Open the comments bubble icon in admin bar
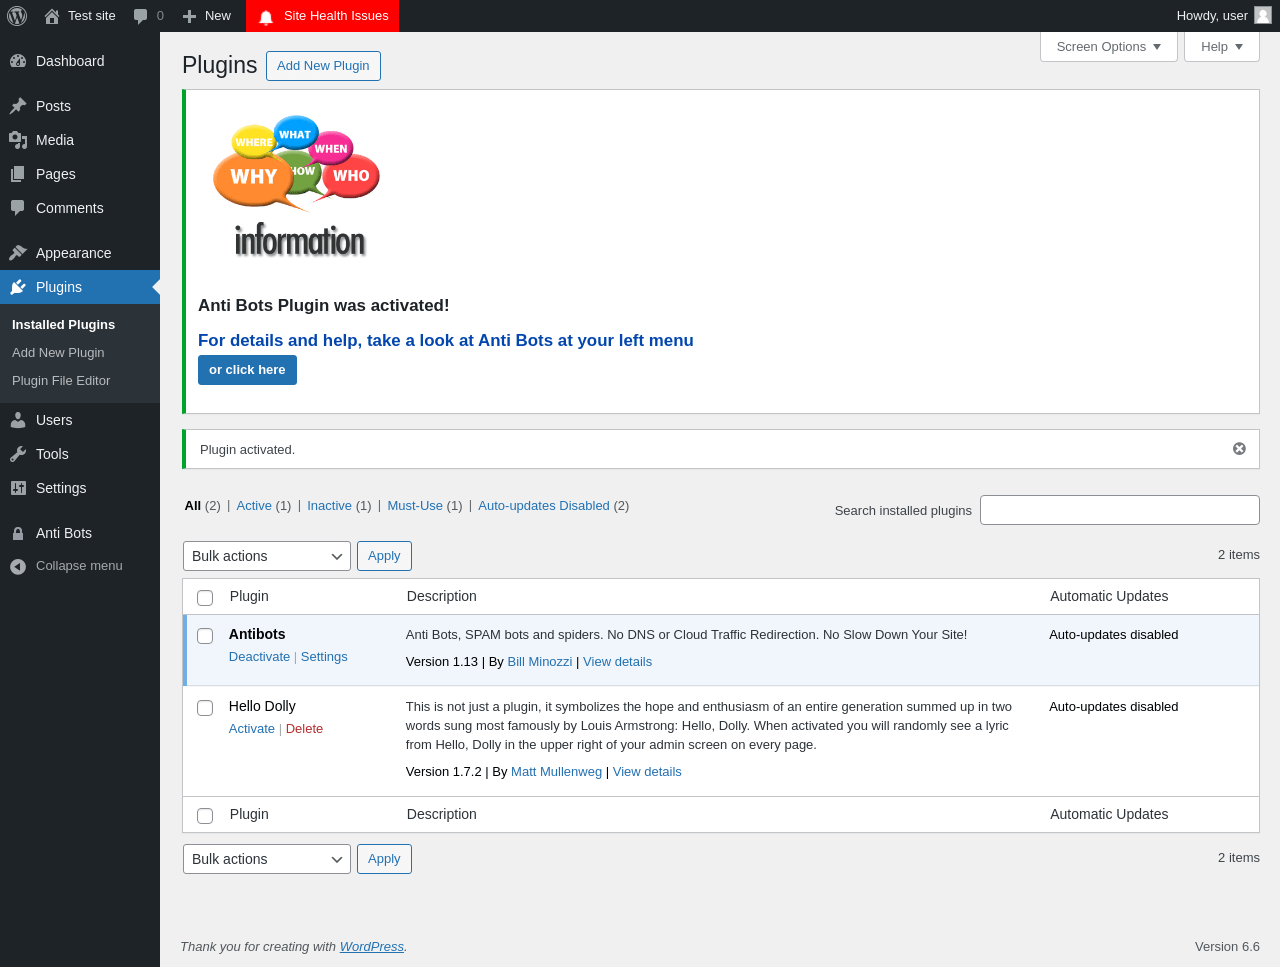The width and height of the screenshot is (1280, 967). (141, 16)
